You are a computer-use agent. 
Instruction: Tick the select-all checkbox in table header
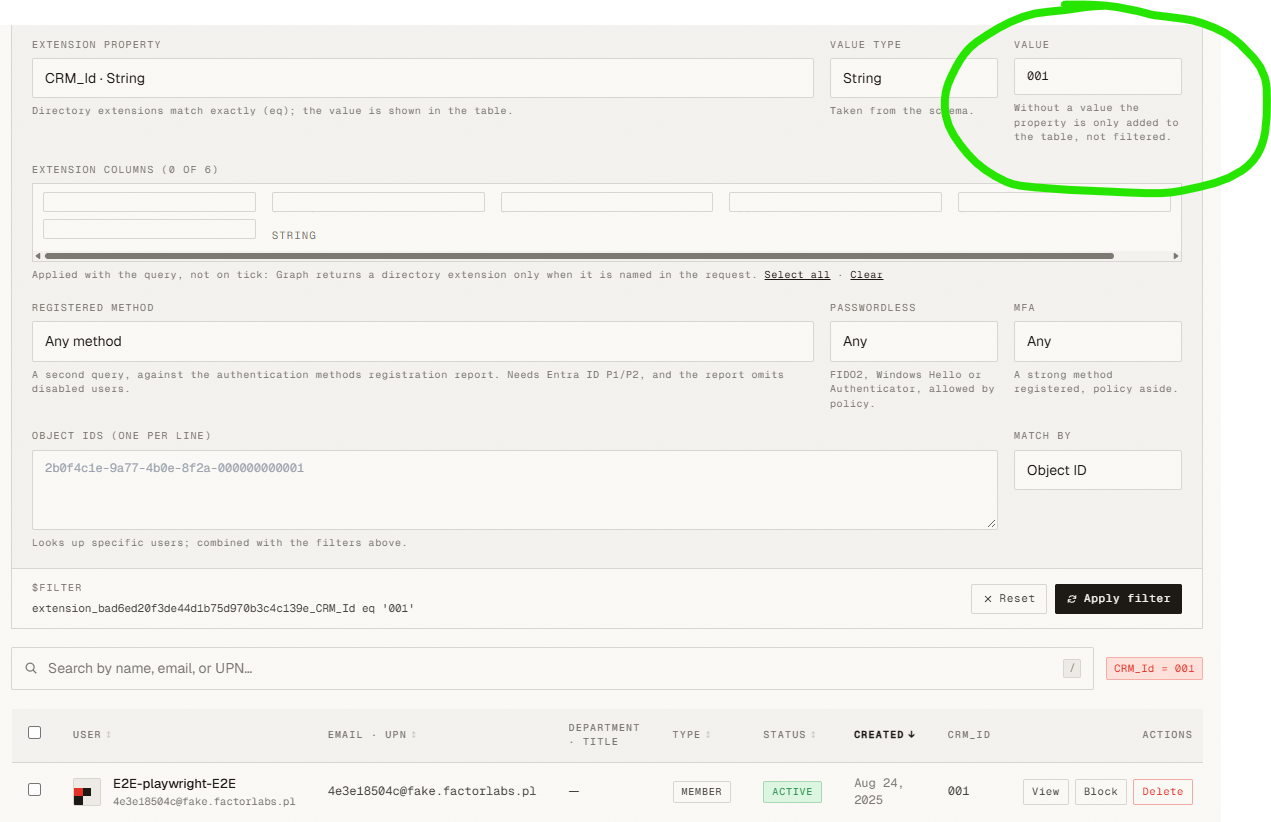tap(35, 733)
